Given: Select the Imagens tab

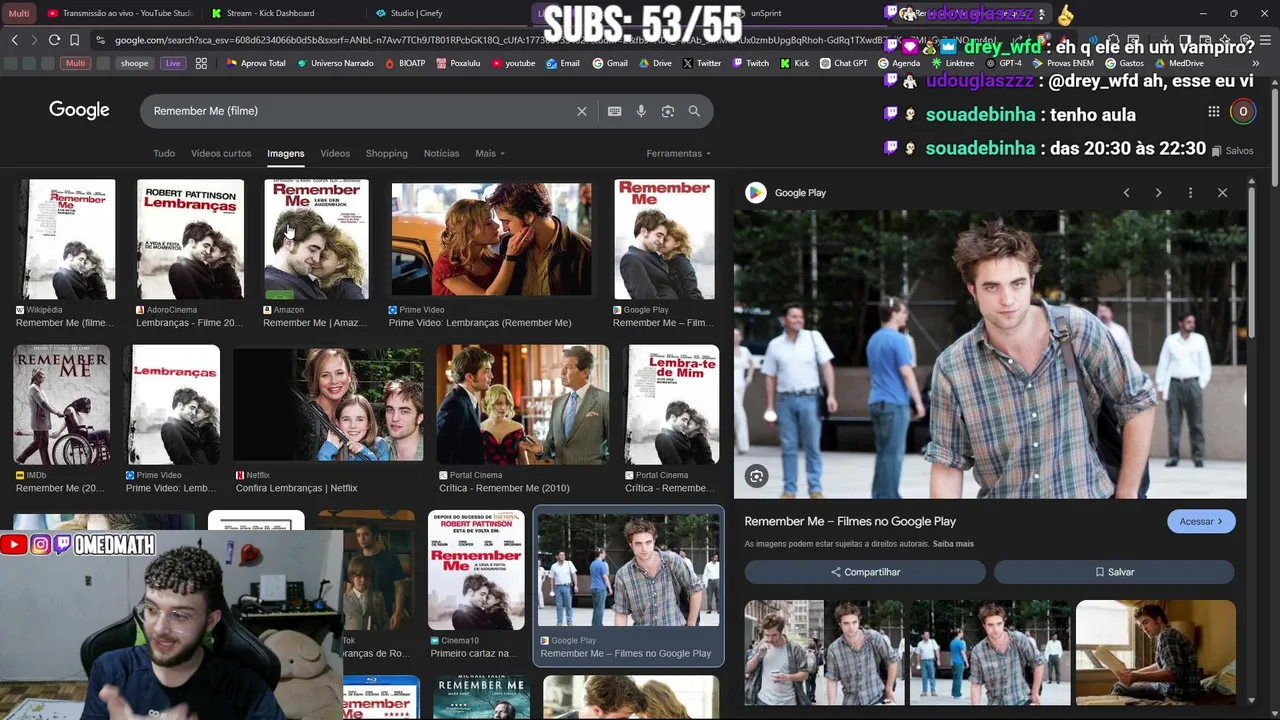Looking at the screenshot, I should point(285,154).
